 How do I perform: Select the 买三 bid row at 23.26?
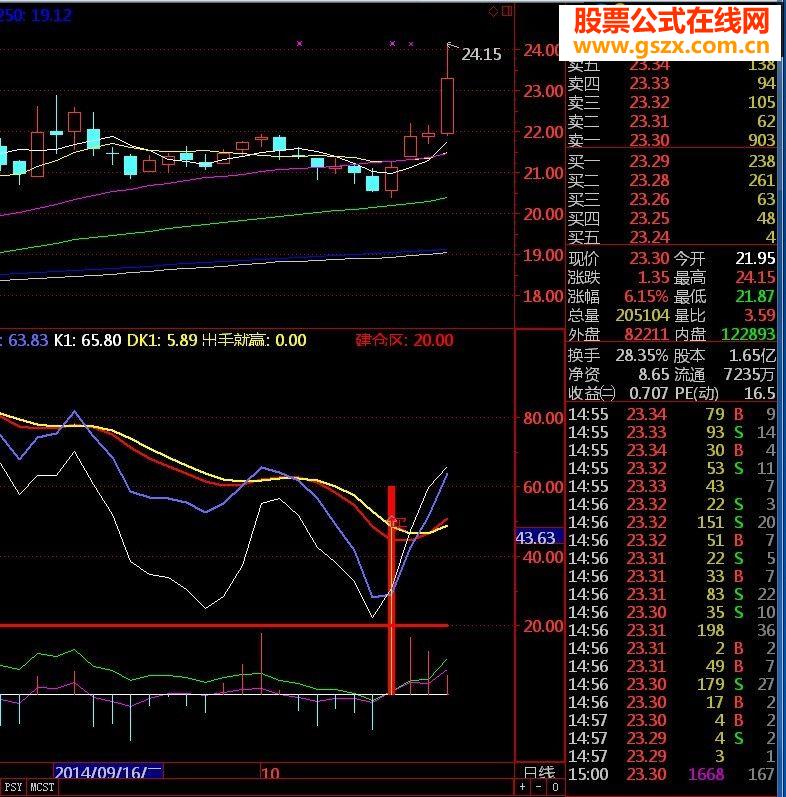click(x=672, y=199)
